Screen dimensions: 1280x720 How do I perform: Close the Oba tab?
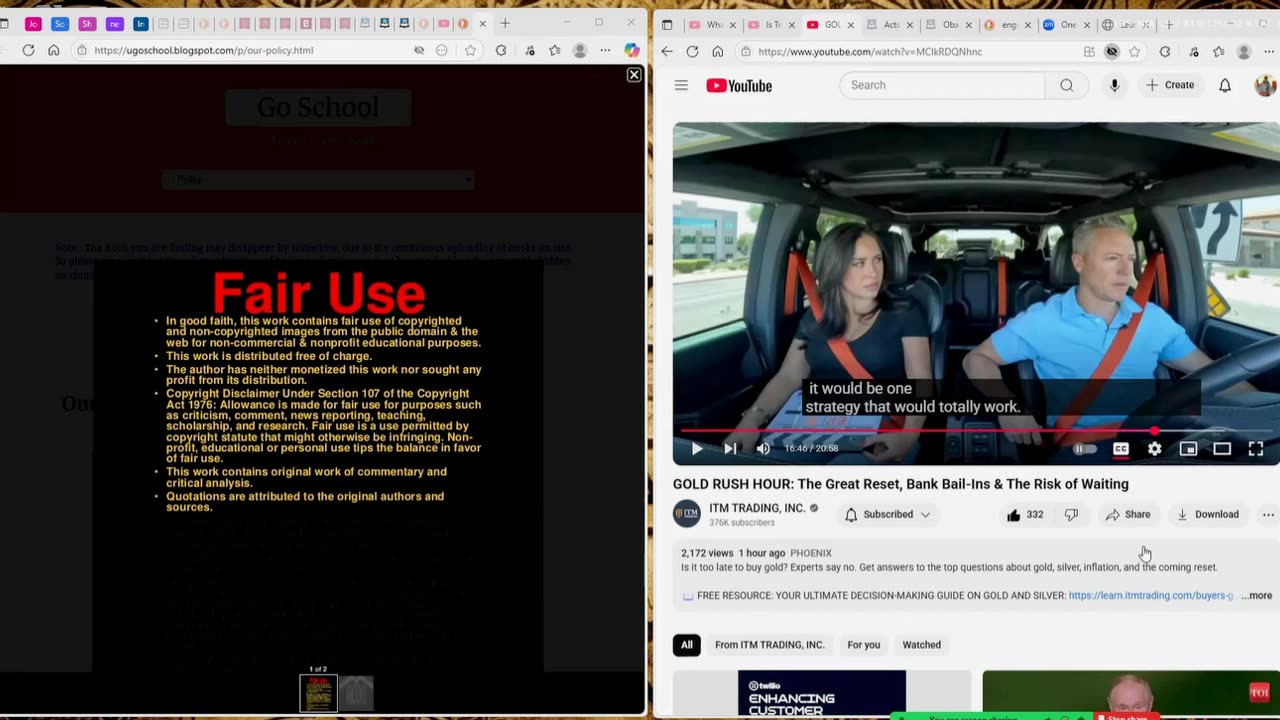pos(968,25)
